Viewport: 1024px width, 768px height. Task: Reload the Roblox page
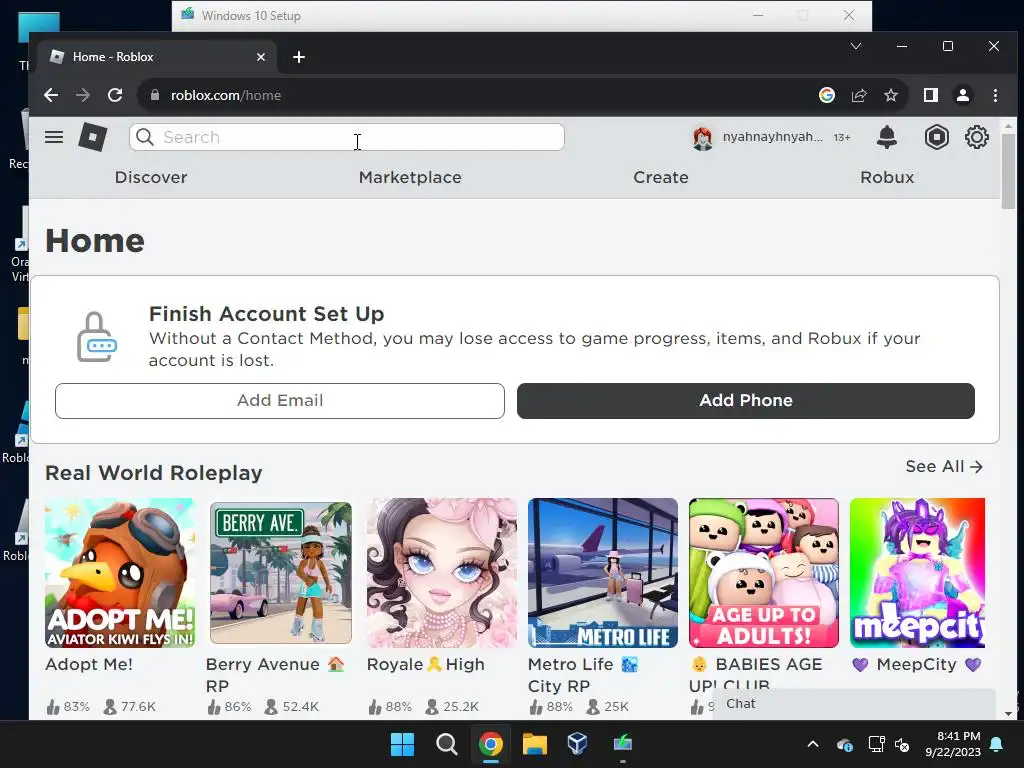[115, 95]
